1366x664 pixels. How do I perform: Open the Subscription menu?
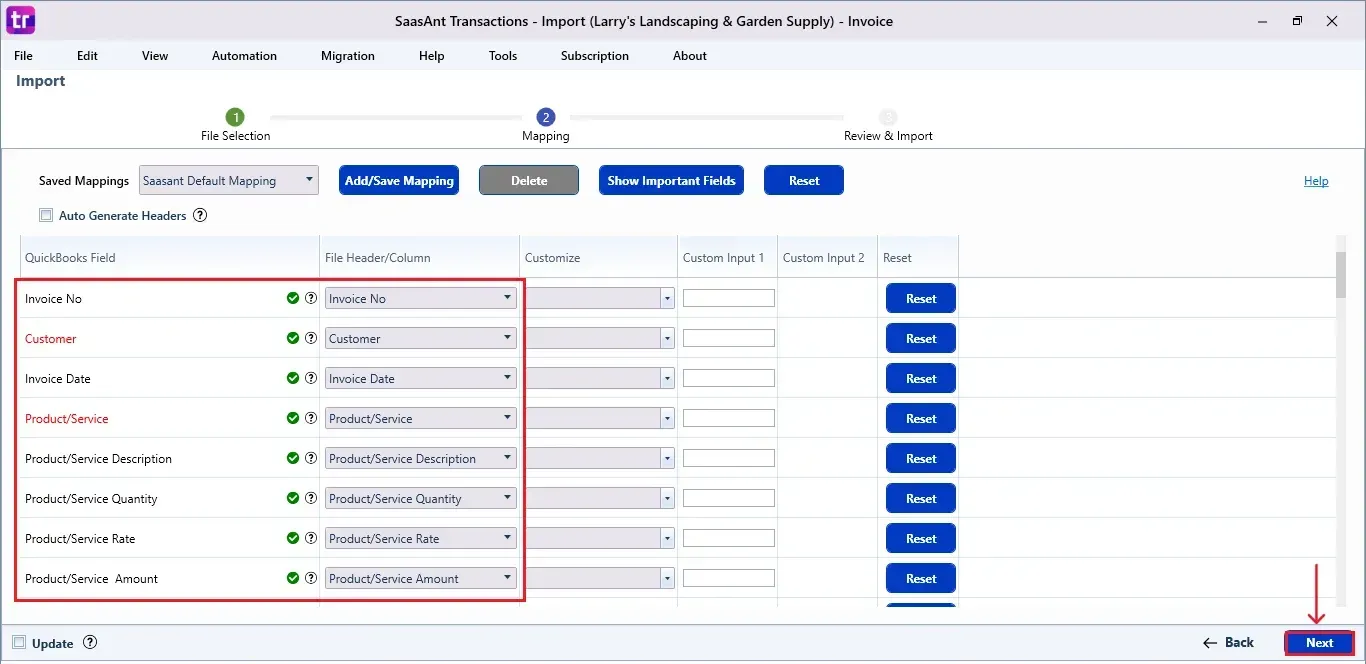595,56
